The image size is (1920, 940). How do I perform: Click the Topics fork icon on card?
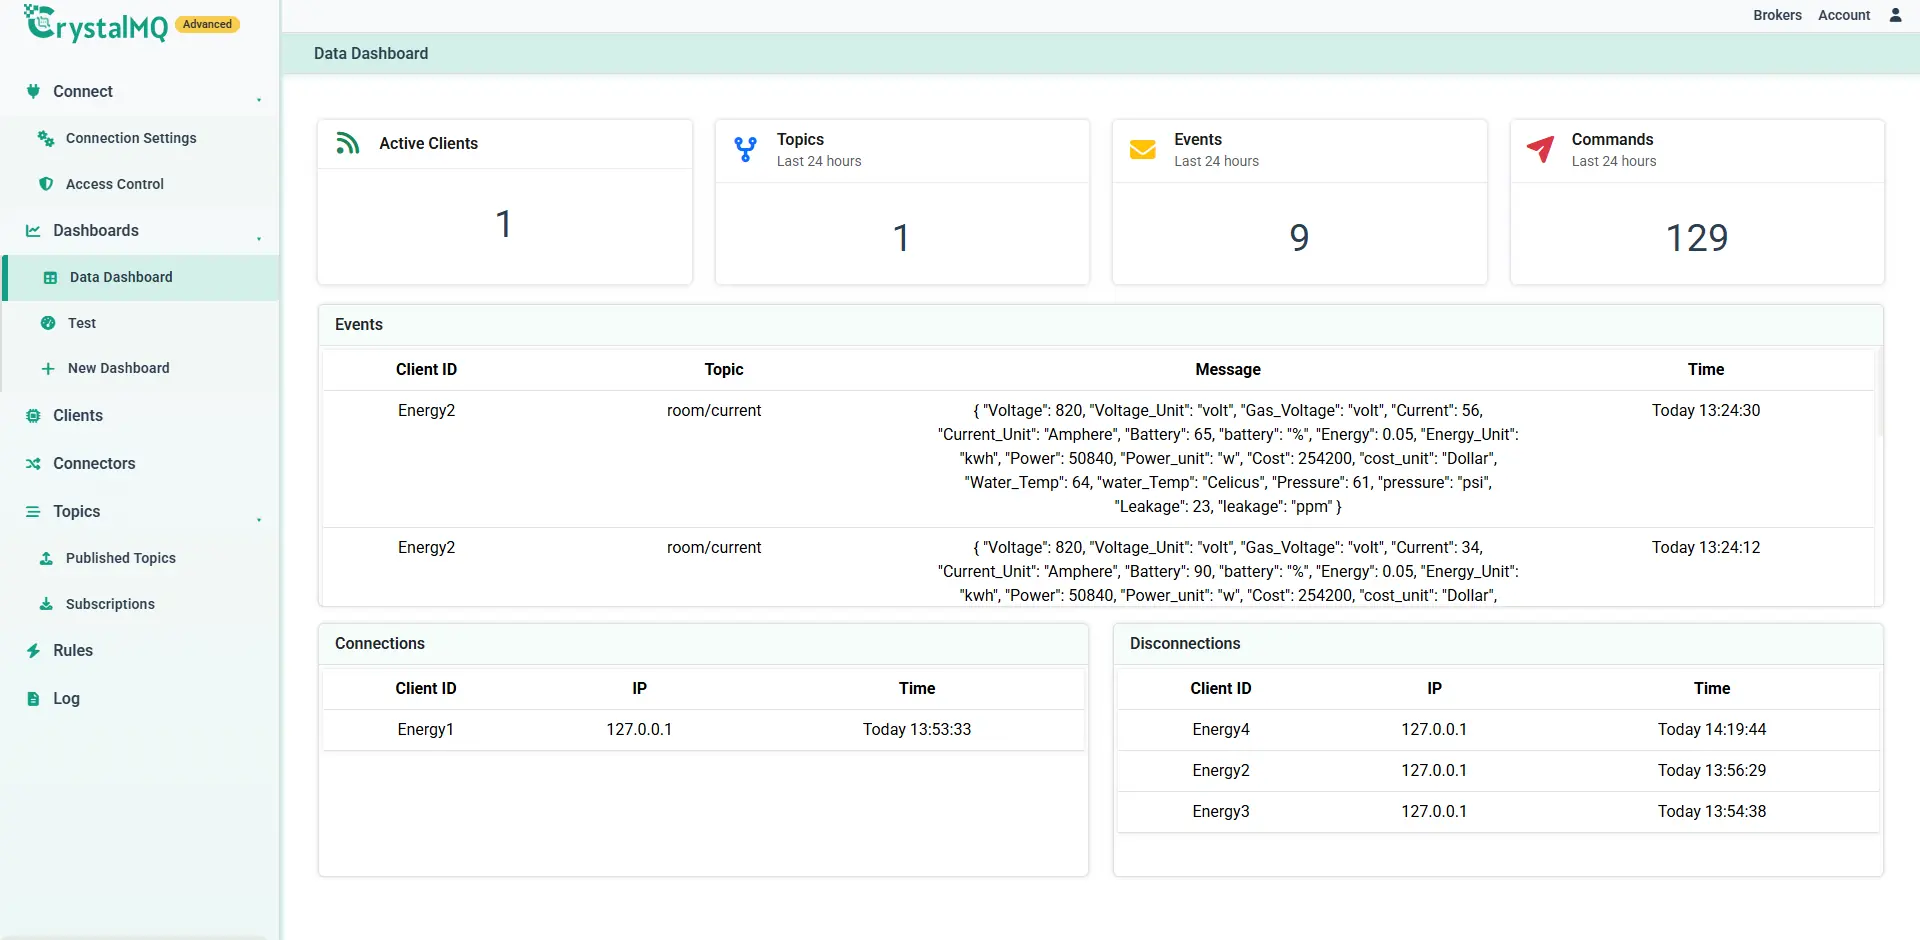[x=745, y=149]
